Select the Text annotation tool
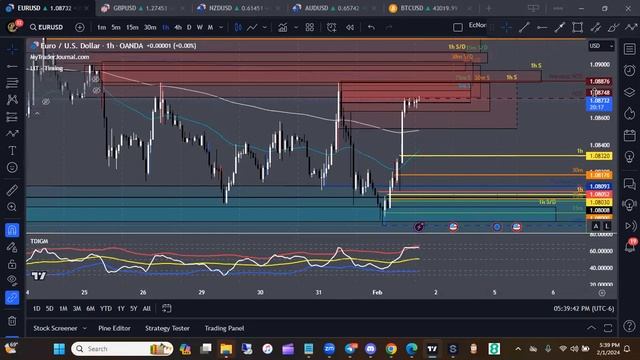Screen dimensions: 640x360 coord(12,151)
